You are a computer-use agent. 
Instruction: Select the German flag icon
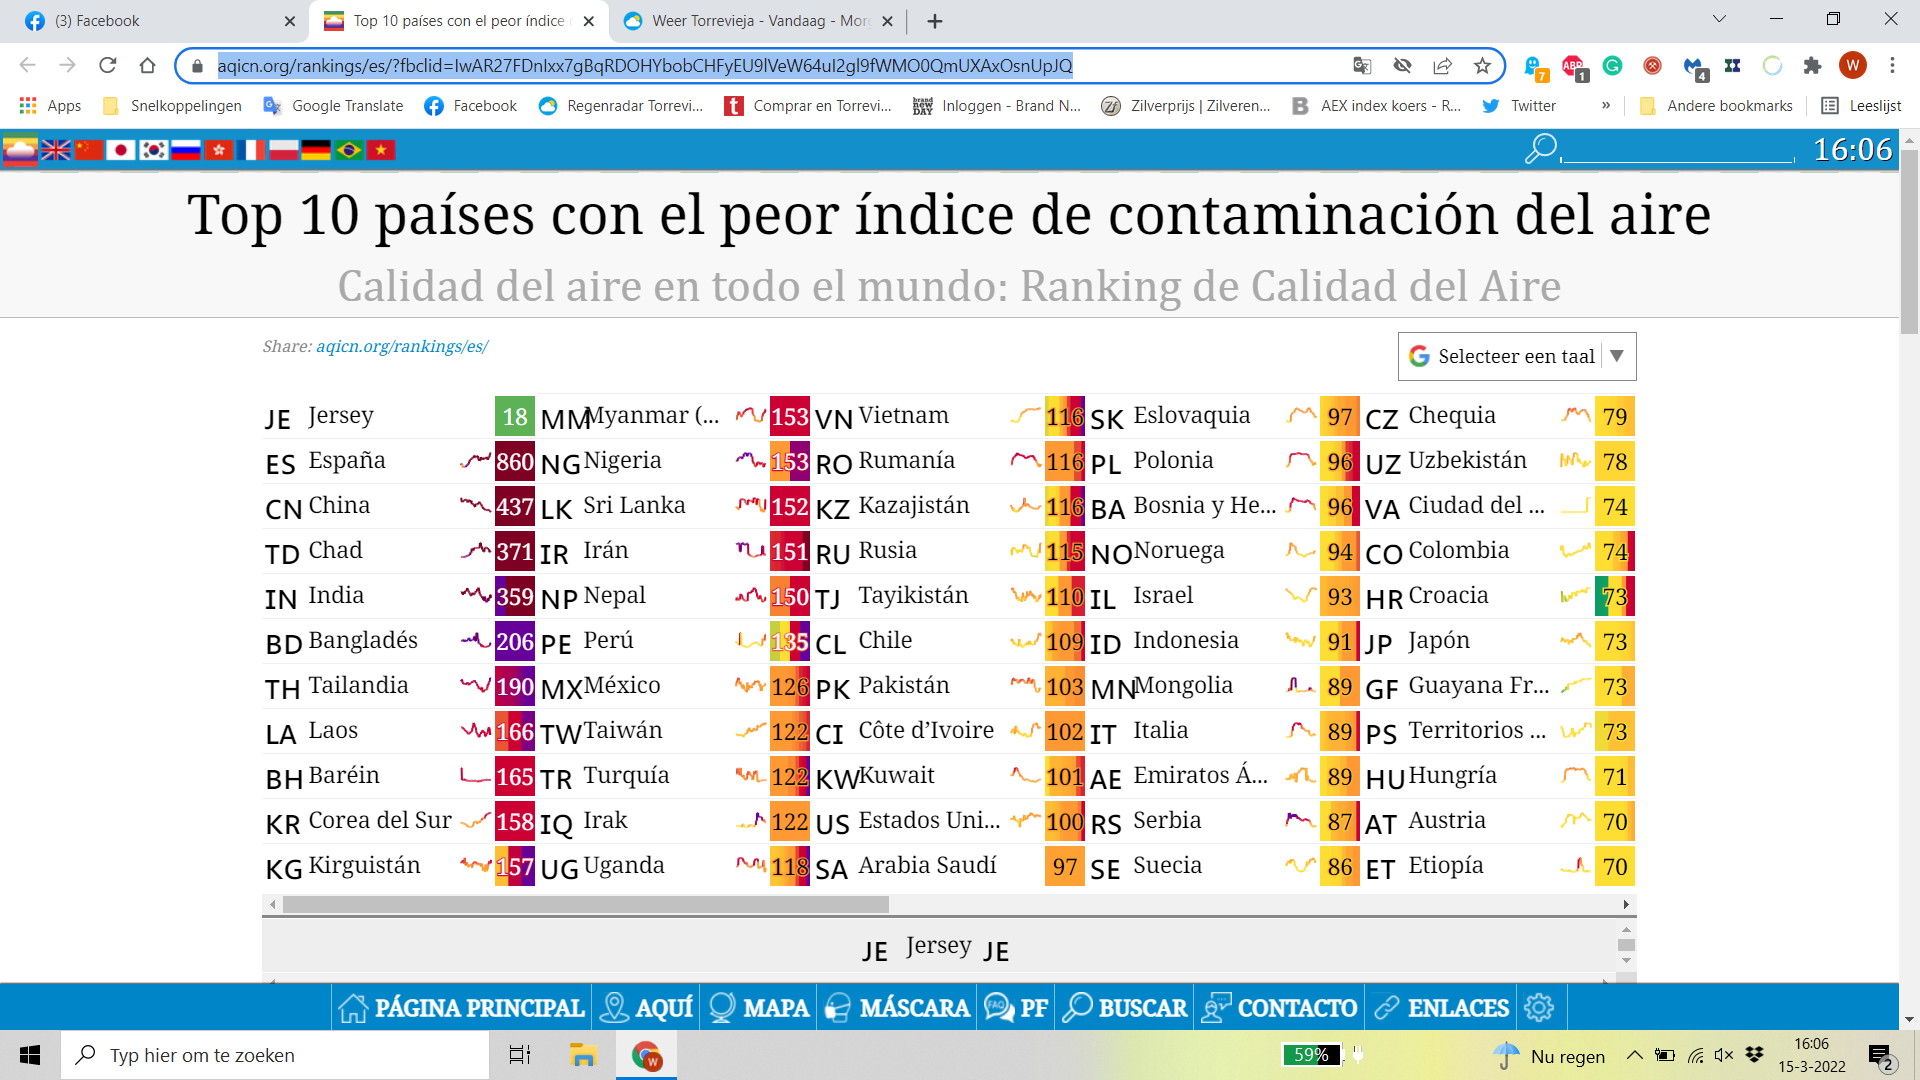coord(316,150)
